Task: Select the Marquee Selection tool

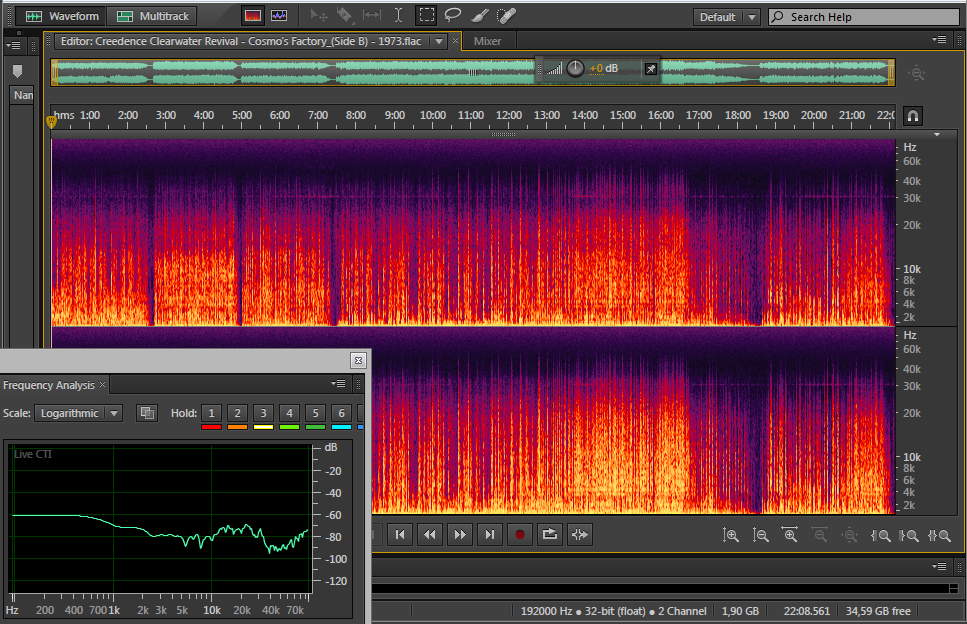Action: click(x=426, y=15)
